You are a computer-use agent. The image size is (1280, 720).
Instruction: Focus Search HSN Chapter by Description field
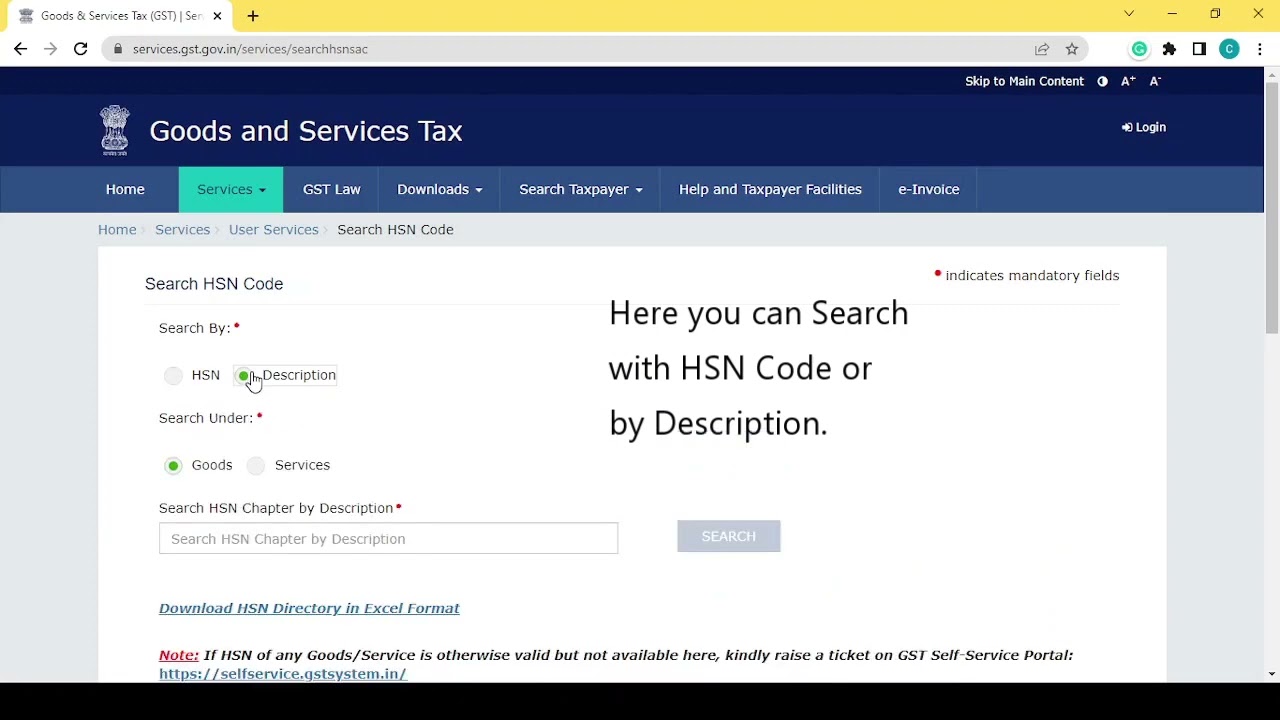[388, 538]
